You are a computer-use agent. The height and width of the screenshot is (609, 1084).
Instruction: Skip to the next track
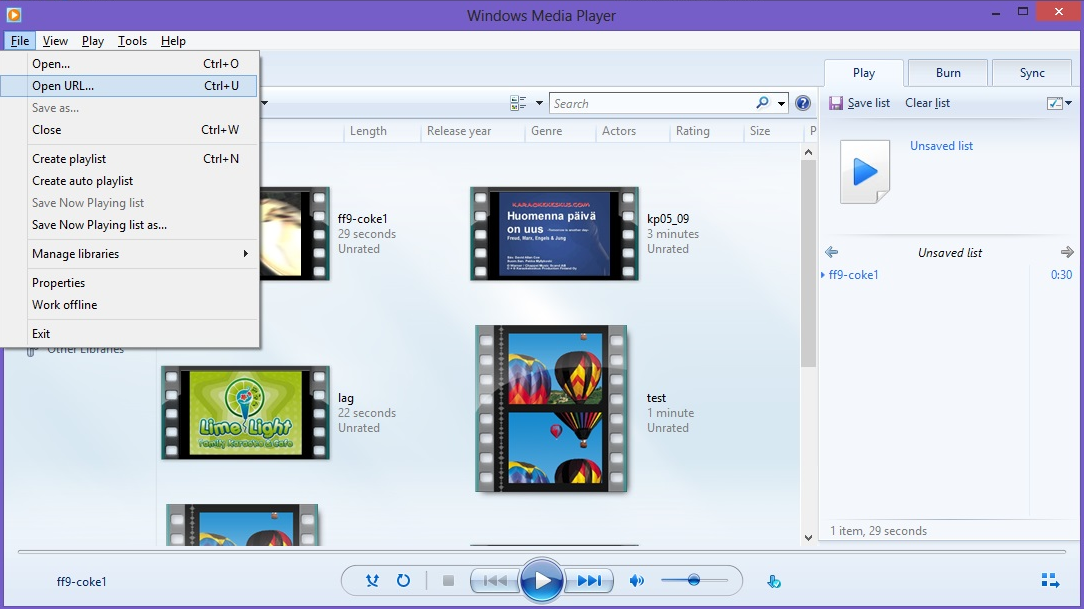pos(589,580)
